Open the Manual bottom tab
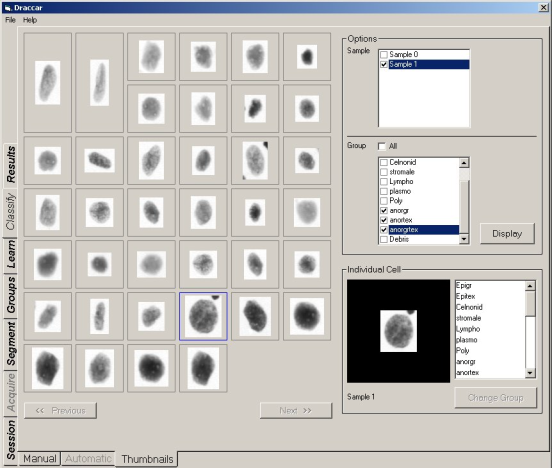The height and width of the screenshot is (468, 552). point(39,458)
